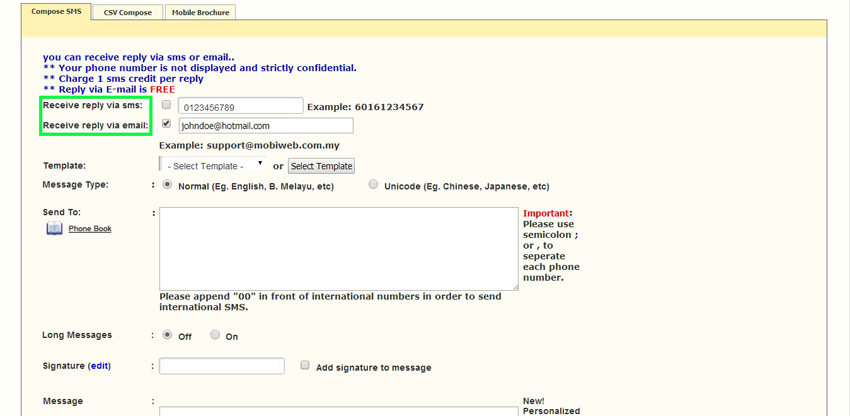Click the 'Message Type:' label
The image size is (850, 416).
(x=75, y=184)
